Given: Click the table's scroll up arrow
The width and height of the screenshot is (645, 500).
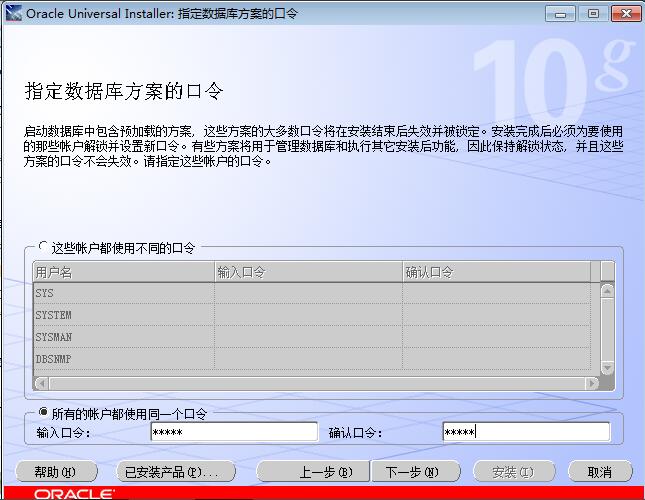Looking at the screenshot, I should (608, 290).
